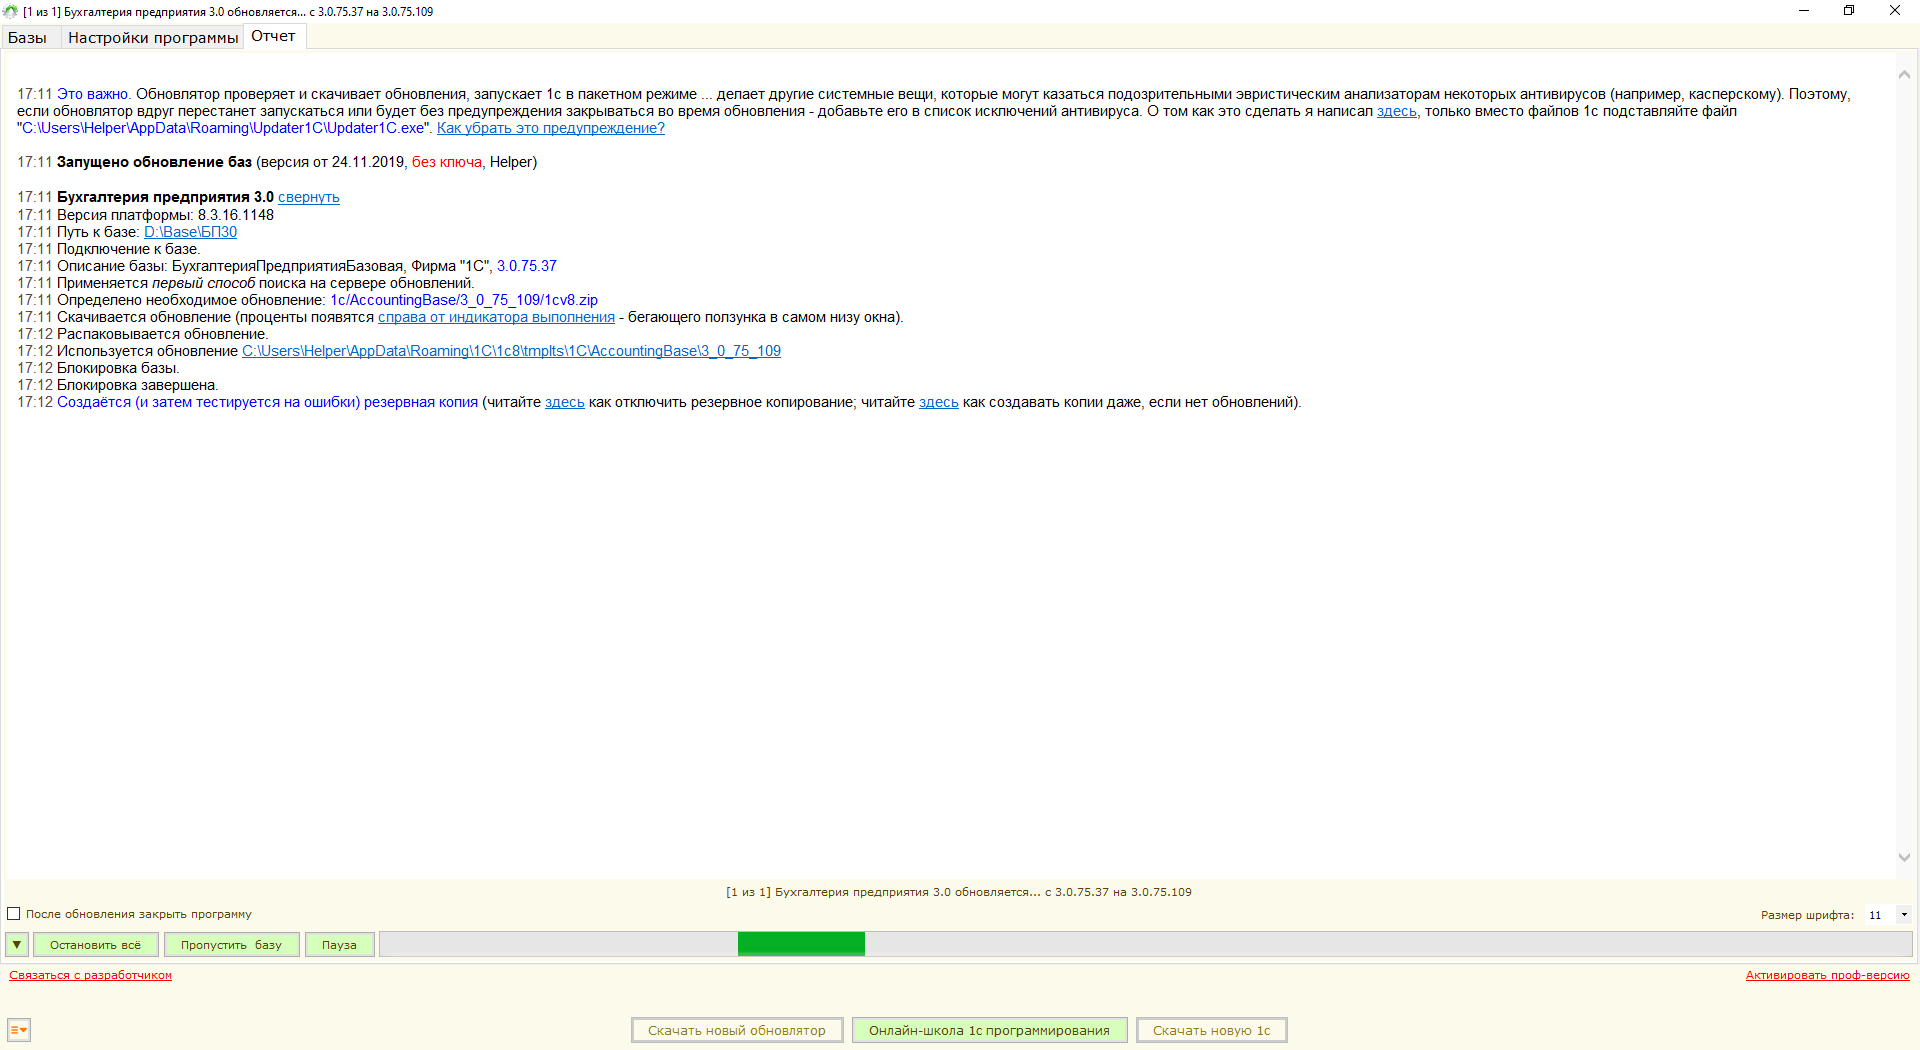Image resolution: width=1920 pixels, height=1050 pixels.
Task: Click the green progress bar indicator
Action: click(801, 944)
